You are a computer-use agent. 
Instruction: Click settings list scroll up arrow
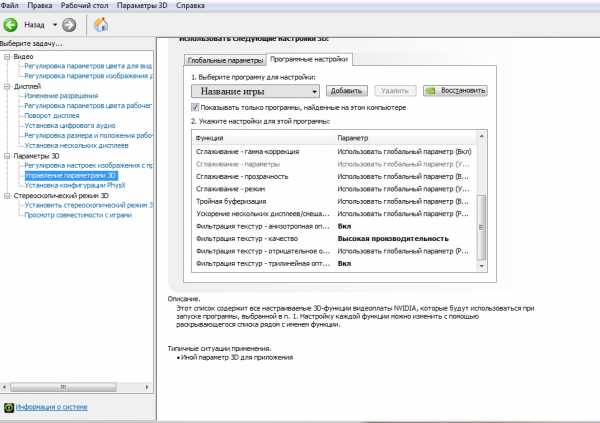coord(482,136)
